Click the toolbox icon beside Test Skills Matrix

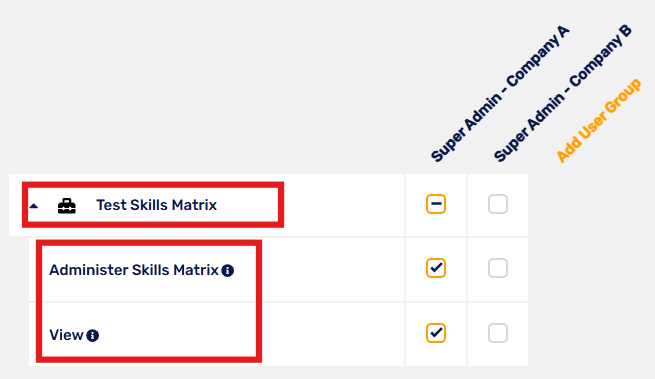[x=67, y=206]
